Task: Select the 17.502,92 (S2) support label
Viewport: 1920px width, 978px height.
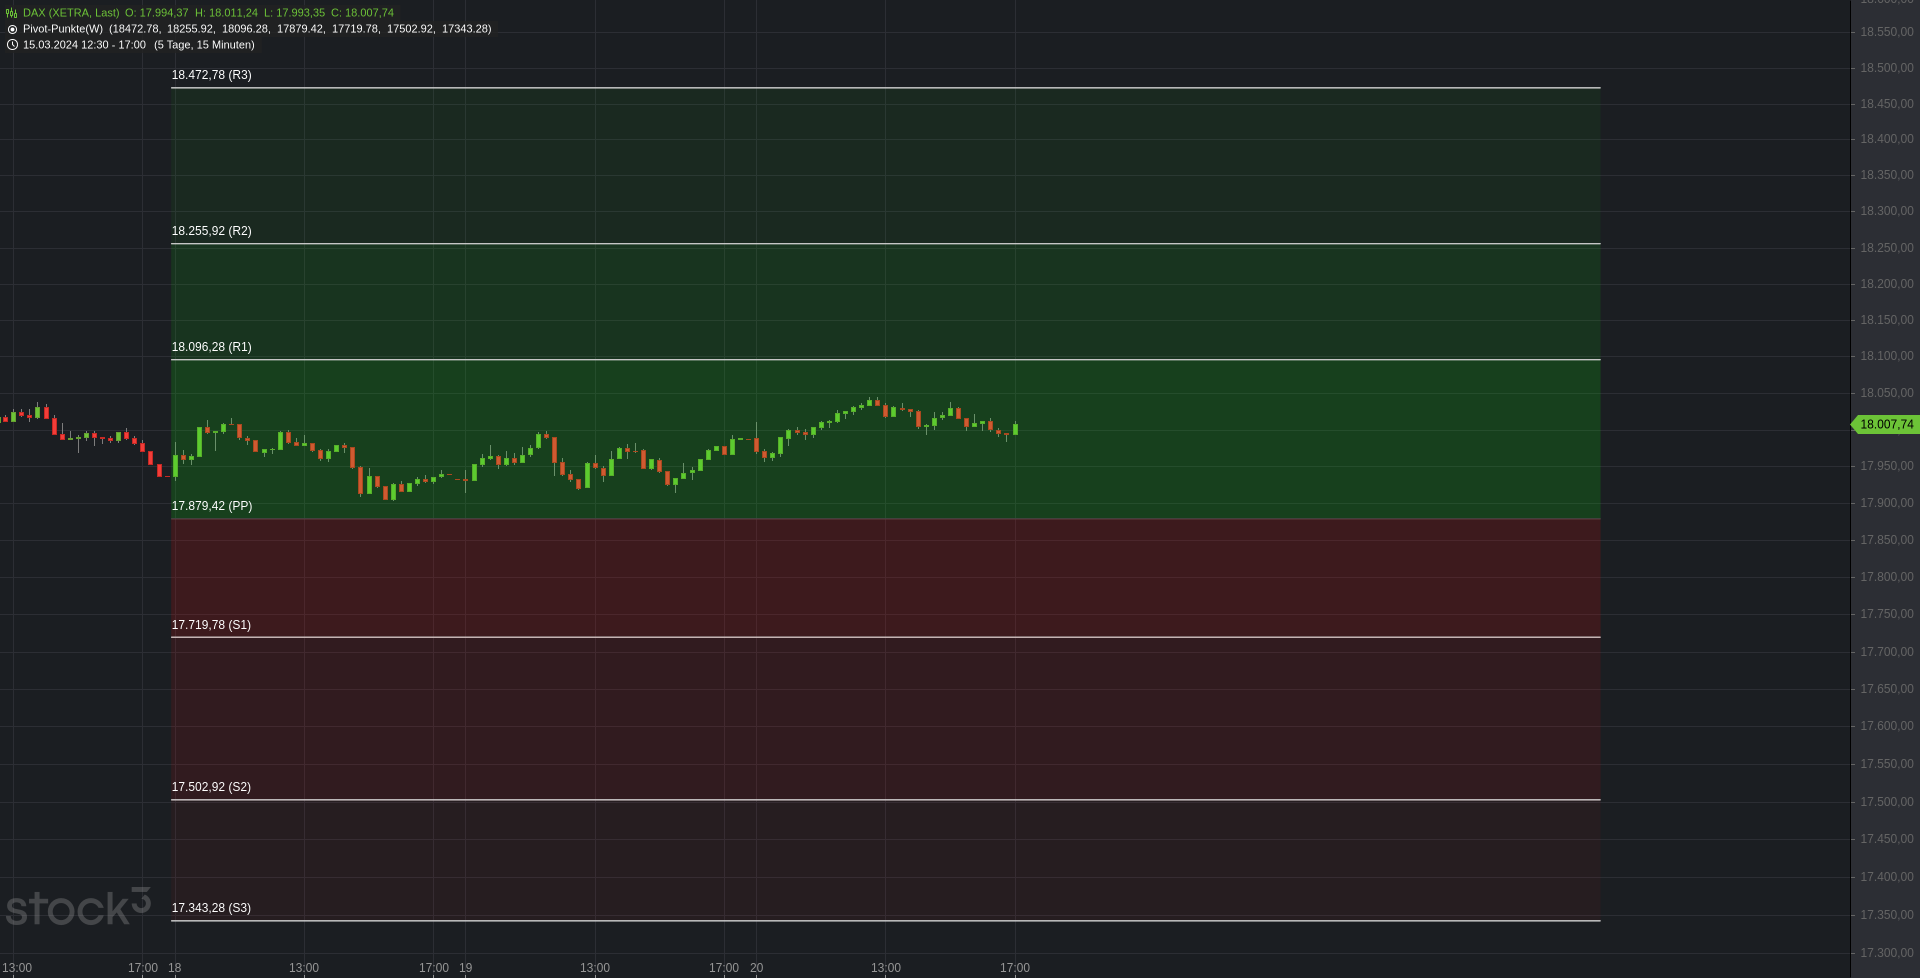Action: tap(211, 787)
